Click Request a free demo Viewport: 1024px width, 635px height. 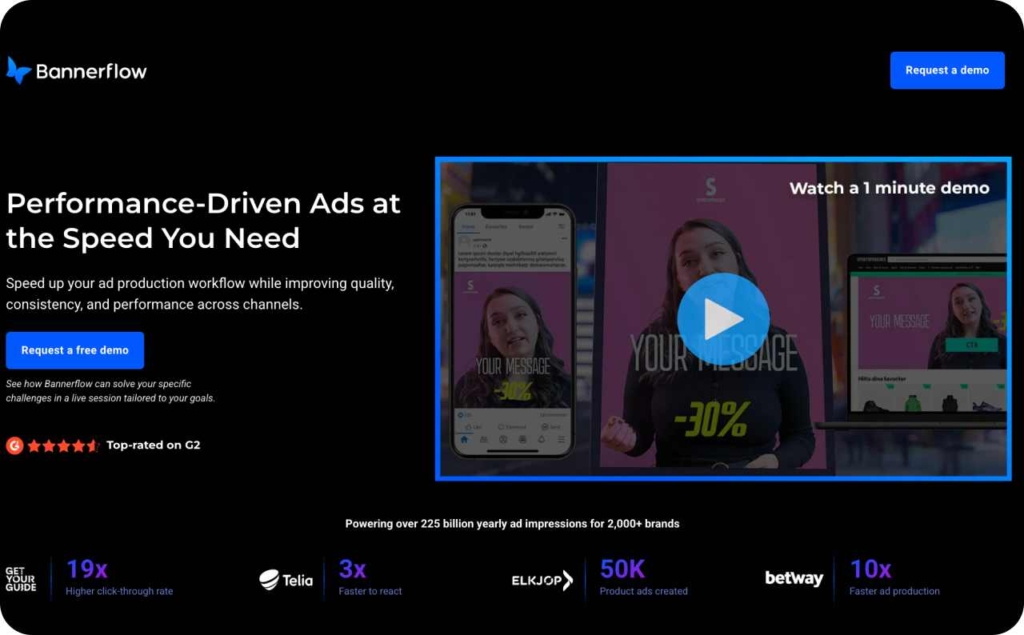(x=74, y=350)
